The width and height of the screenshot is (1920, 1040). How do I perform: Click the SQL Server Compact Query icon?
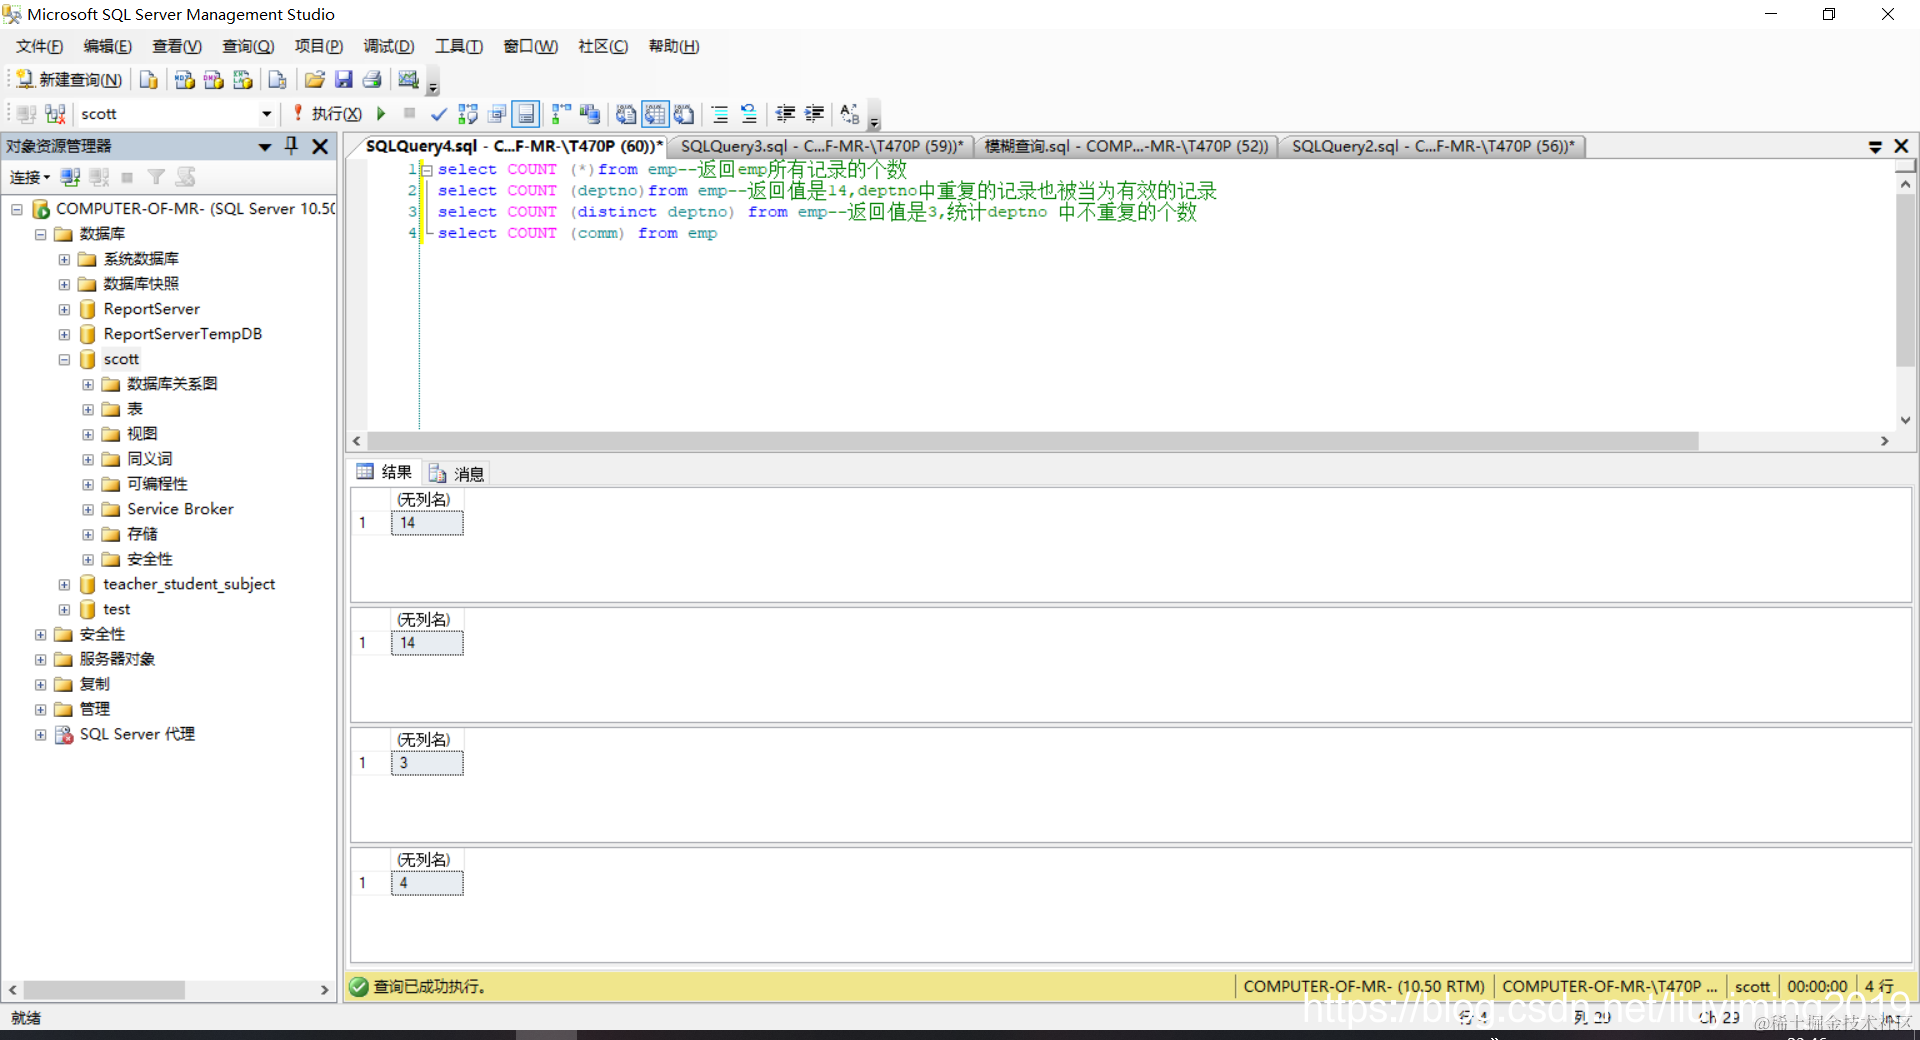coord(278,79)
